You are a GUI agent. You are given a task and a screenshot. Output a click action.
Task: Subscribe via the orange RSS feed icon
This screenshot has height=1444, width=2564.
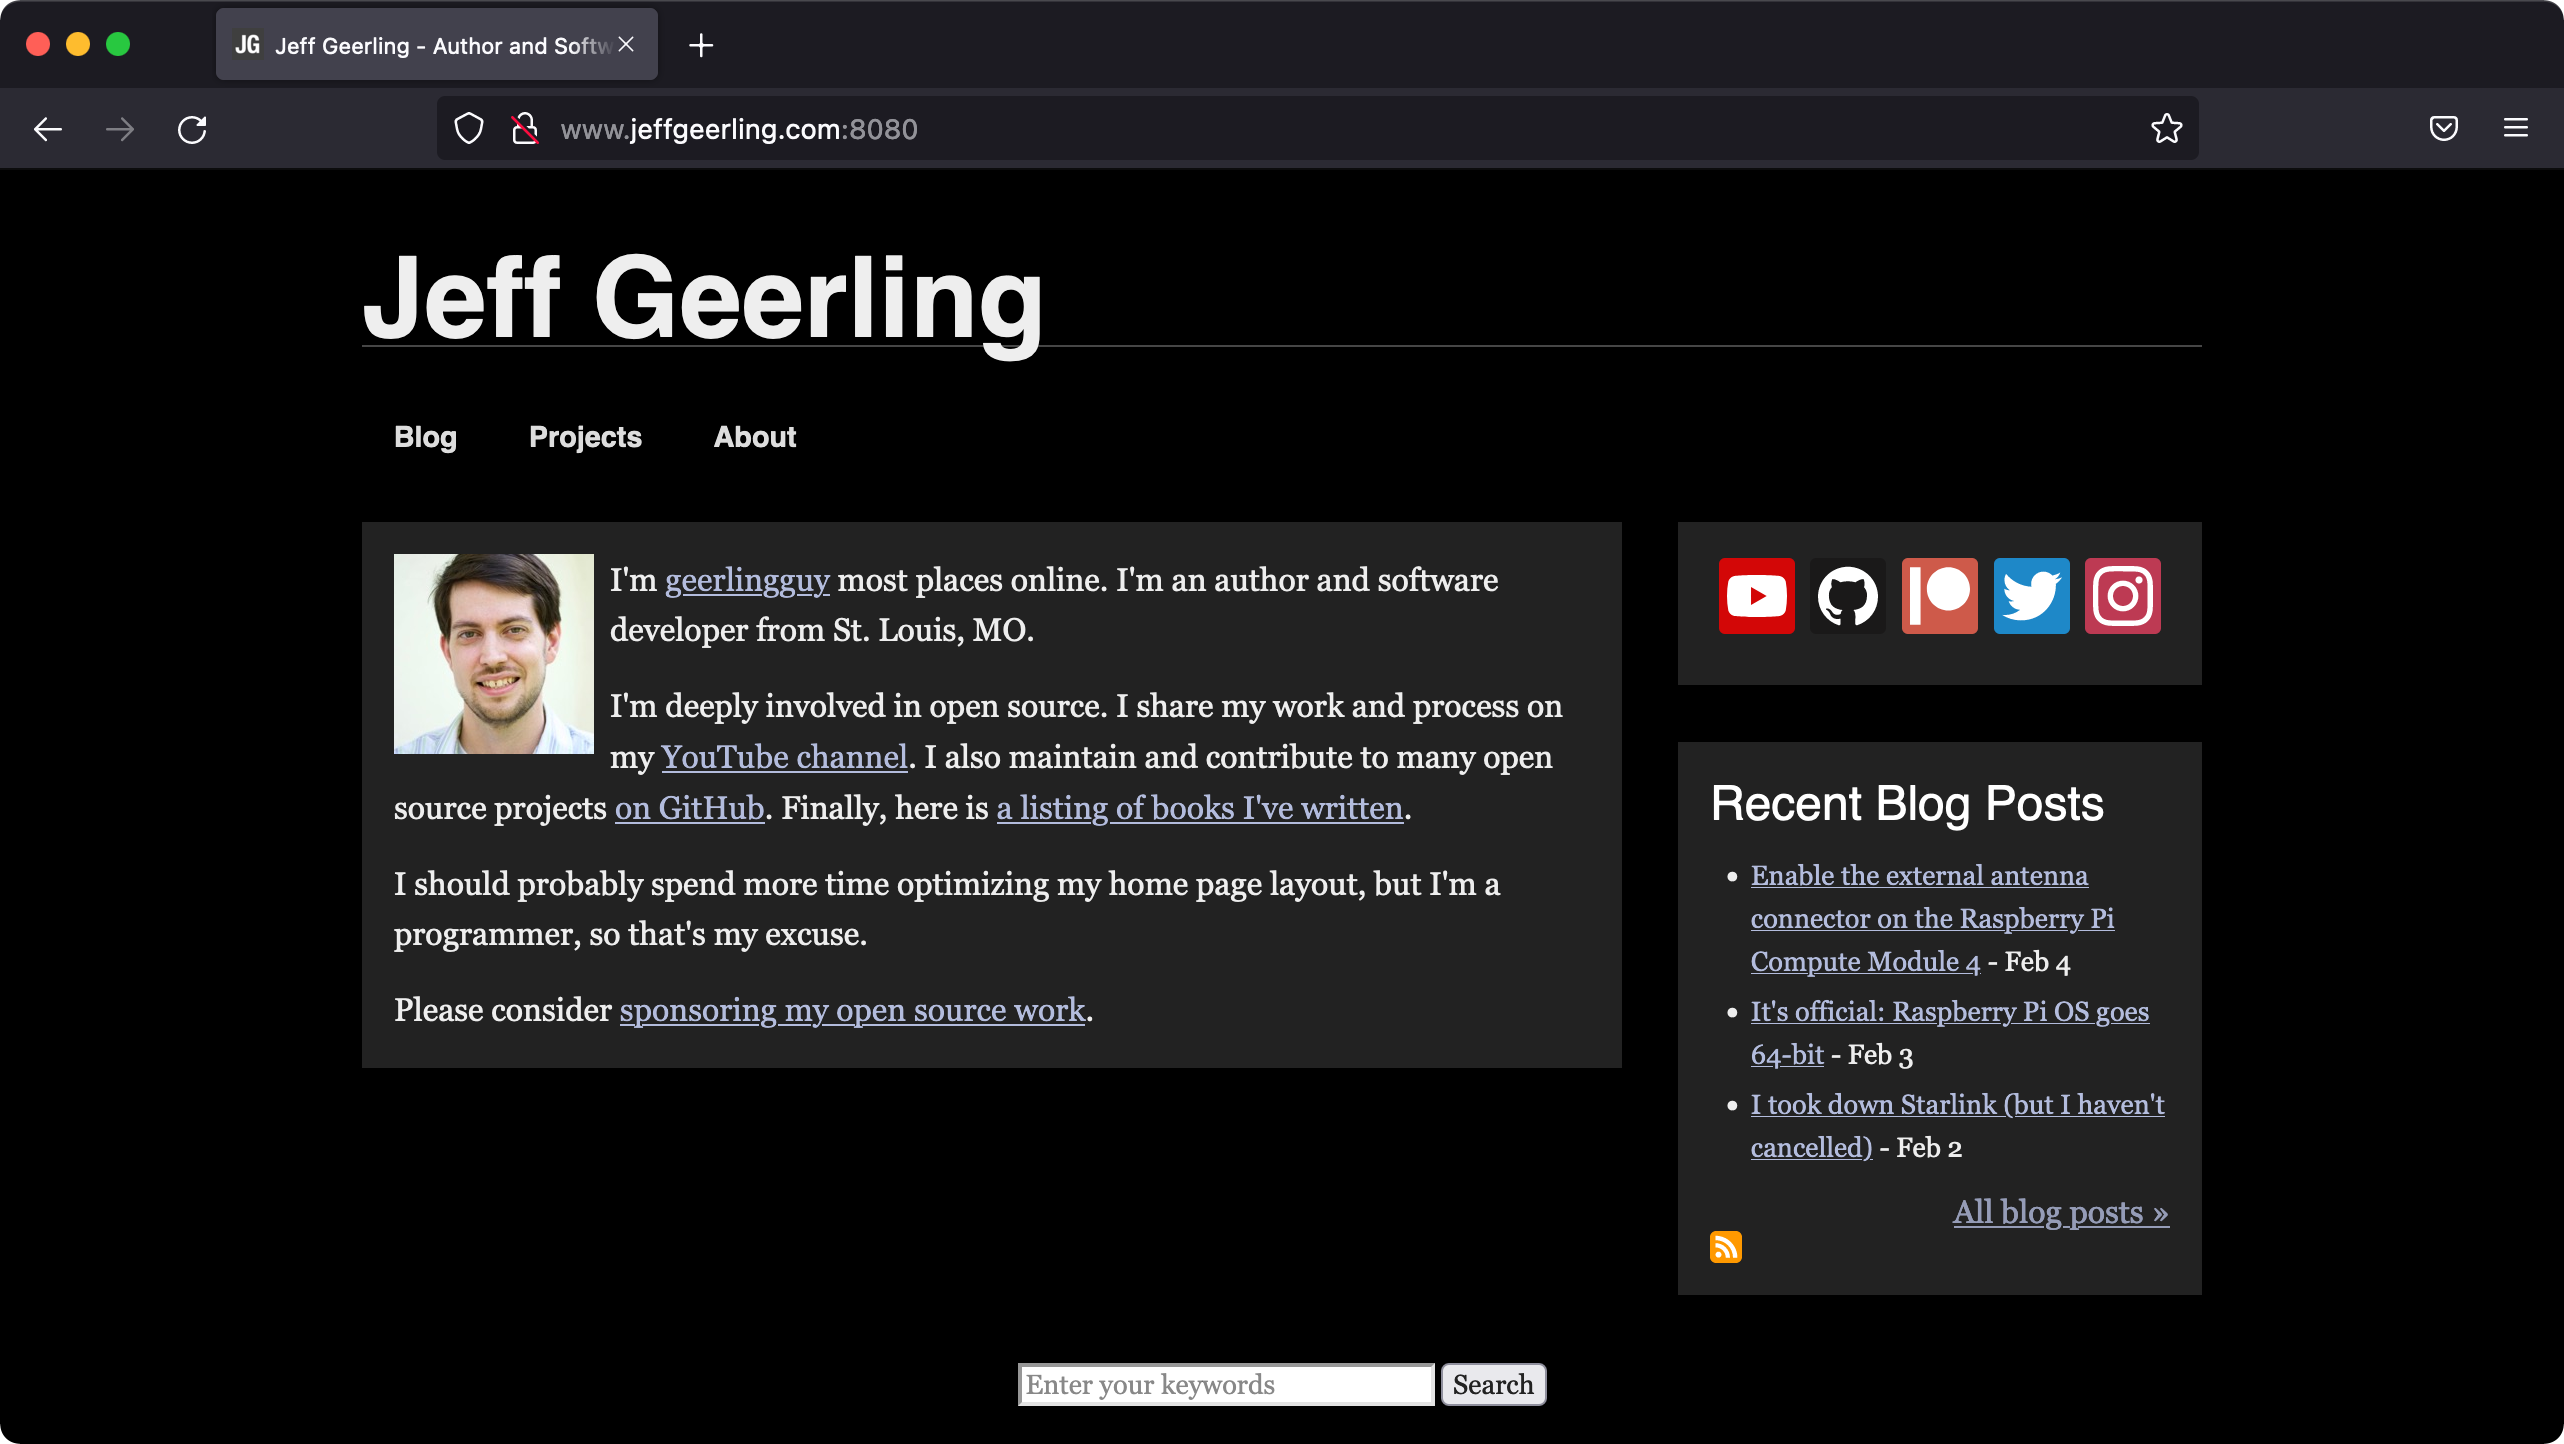point(1727,1246)
